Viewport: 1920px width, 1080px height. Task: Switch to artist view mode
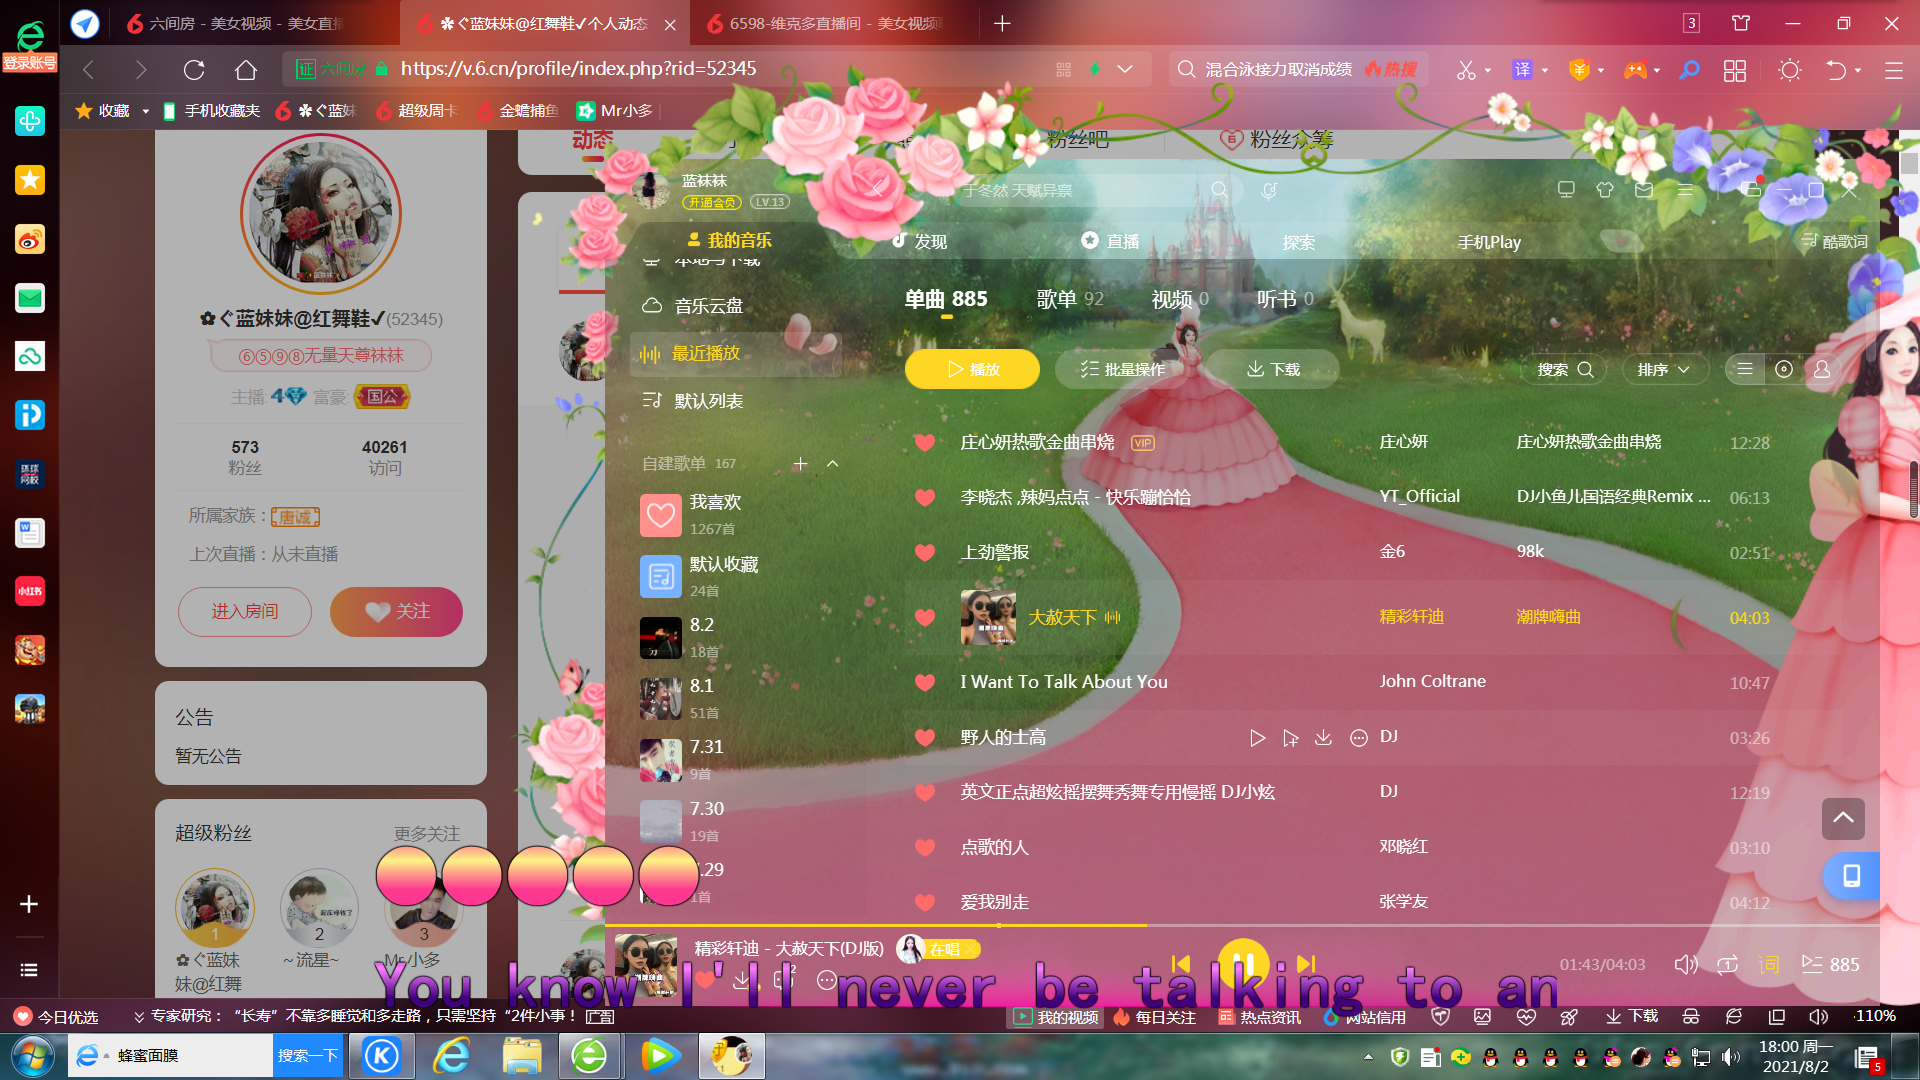click(x=1822, y=369)
